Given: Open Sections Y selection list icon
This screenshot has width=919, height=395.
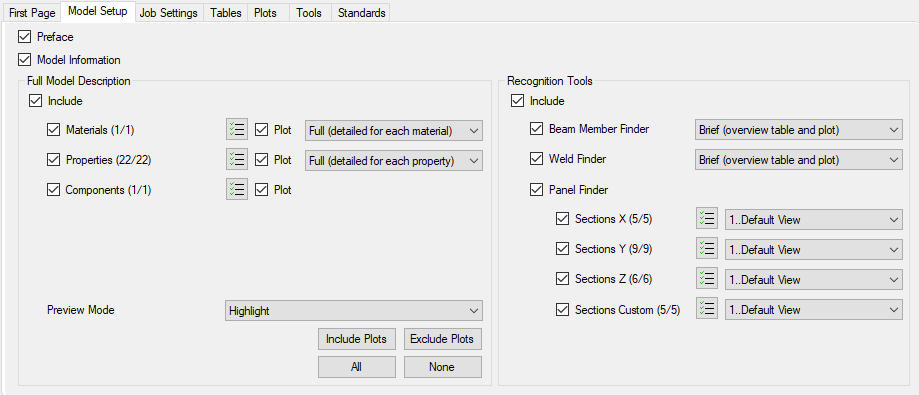Looking at the screenshot, I should [x=707, y=249].
